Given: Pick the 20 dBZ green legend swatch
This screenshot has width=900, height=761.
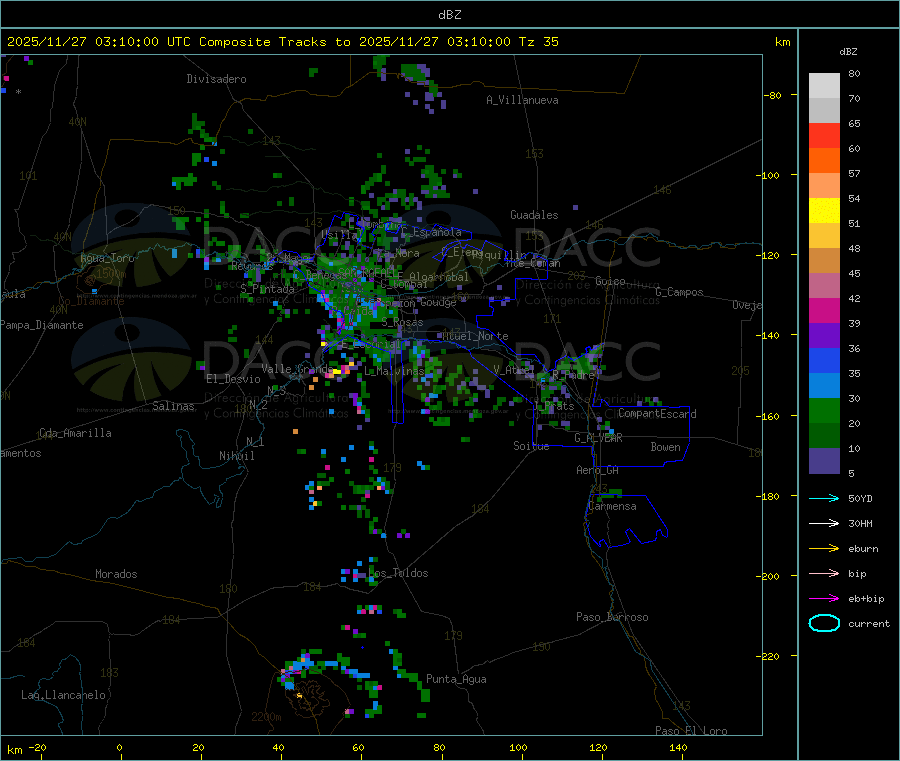Looking at the screenshot, I should [824, 410].
